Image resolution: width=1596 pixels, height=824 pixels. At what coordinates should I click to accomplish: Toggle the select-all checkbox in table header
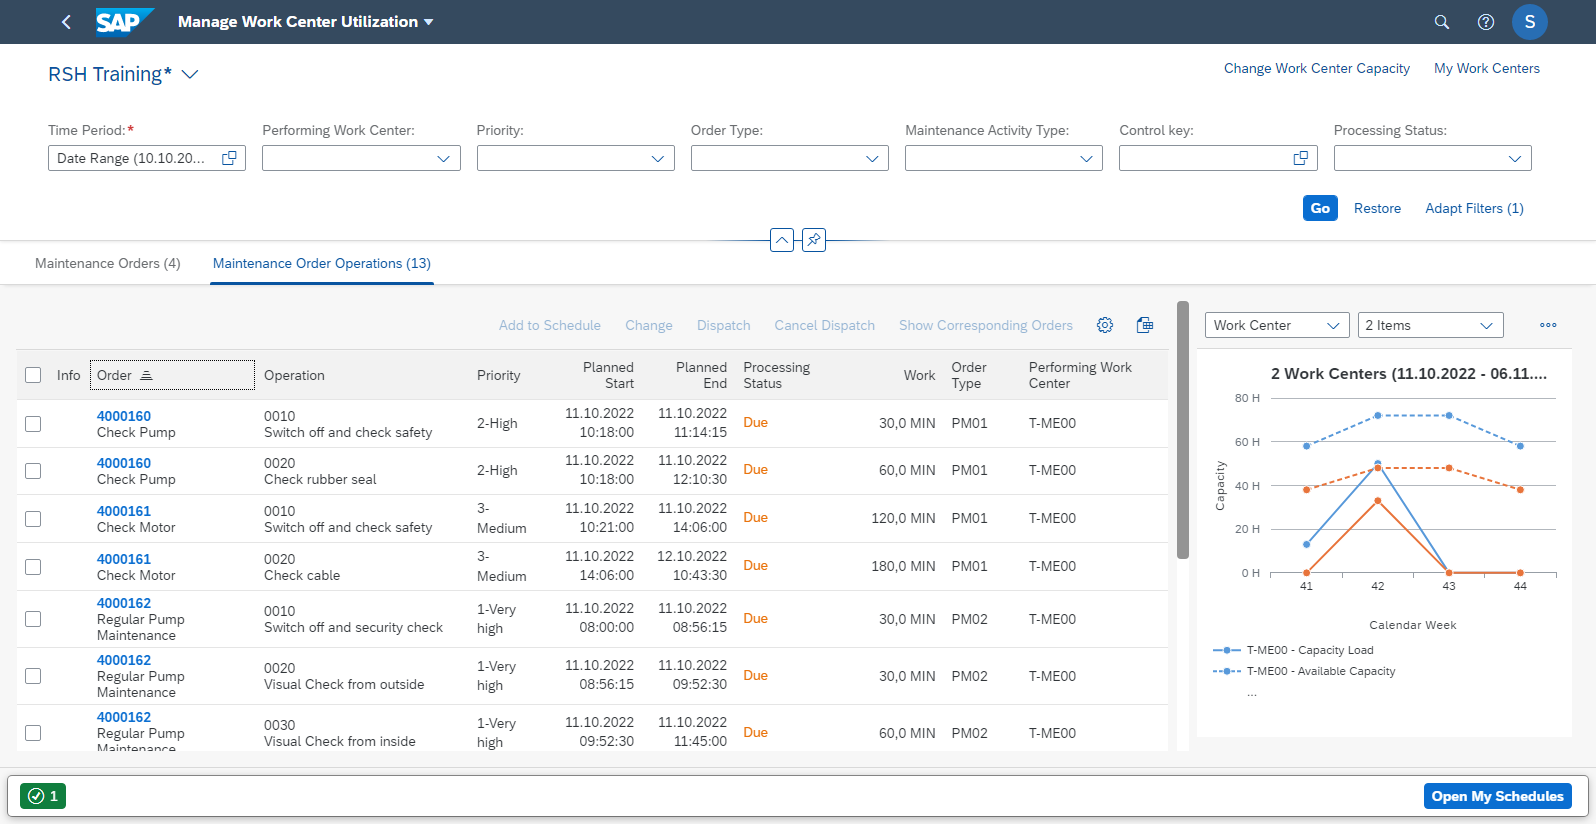[33, 375]
